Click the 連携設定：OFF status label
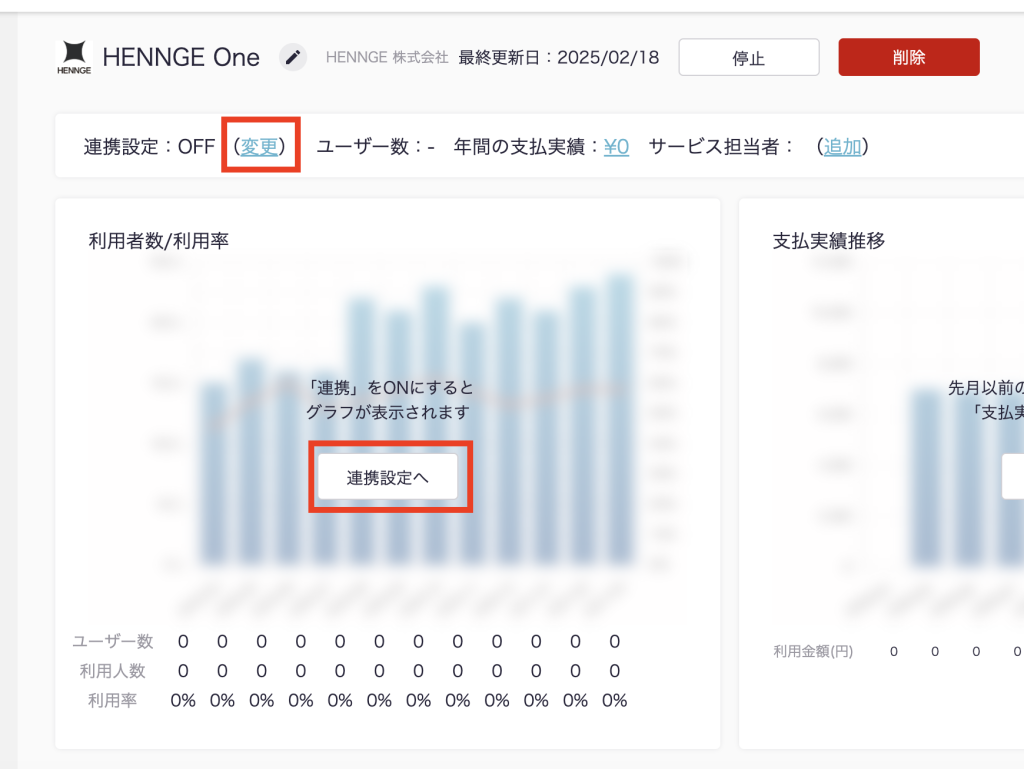Screen dimensions: 1024x769 coord(149,147)
